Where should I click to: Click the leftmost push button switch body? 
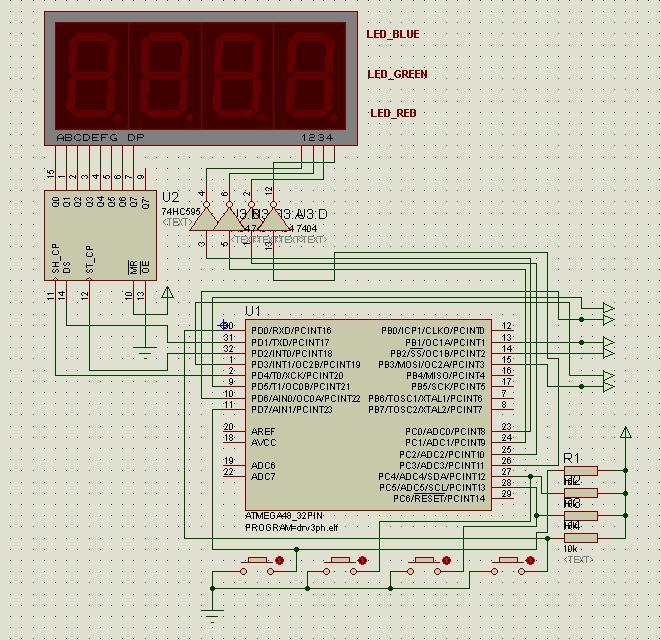tap(257, 566)
